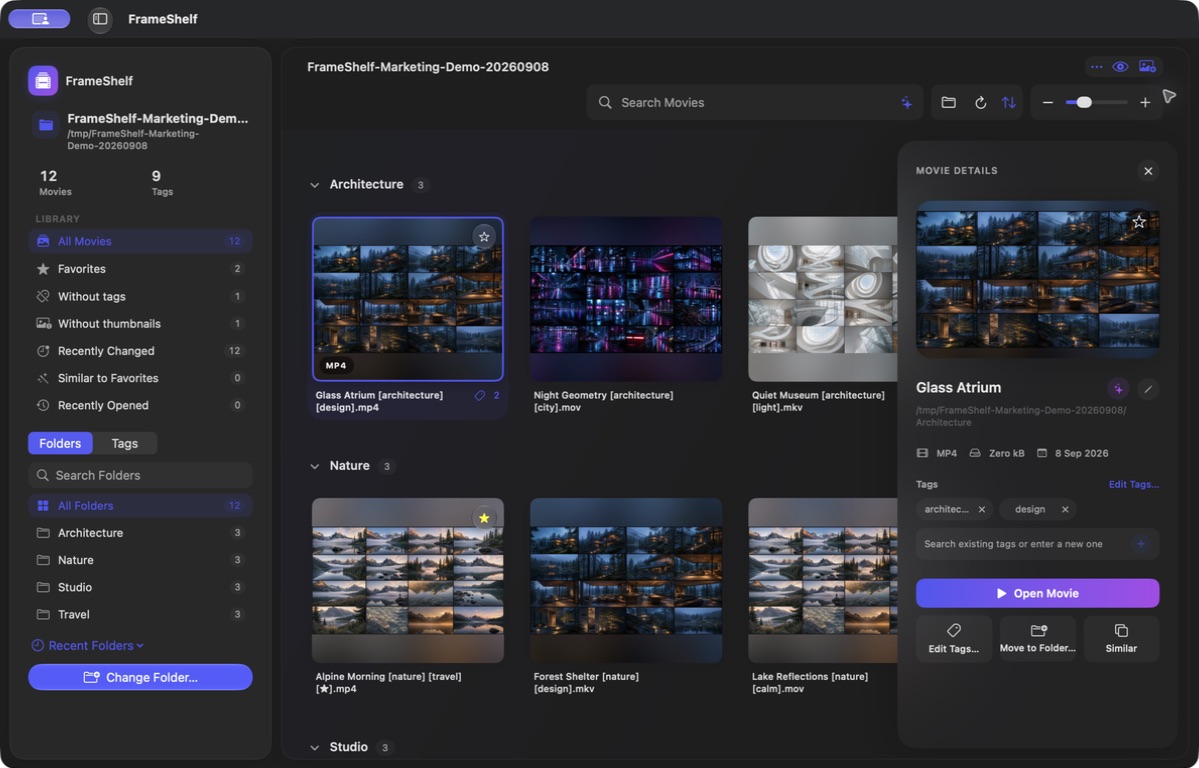Select the Architecture folder in sidebar
Viewport: 1199px width, 768px height.
140,532
